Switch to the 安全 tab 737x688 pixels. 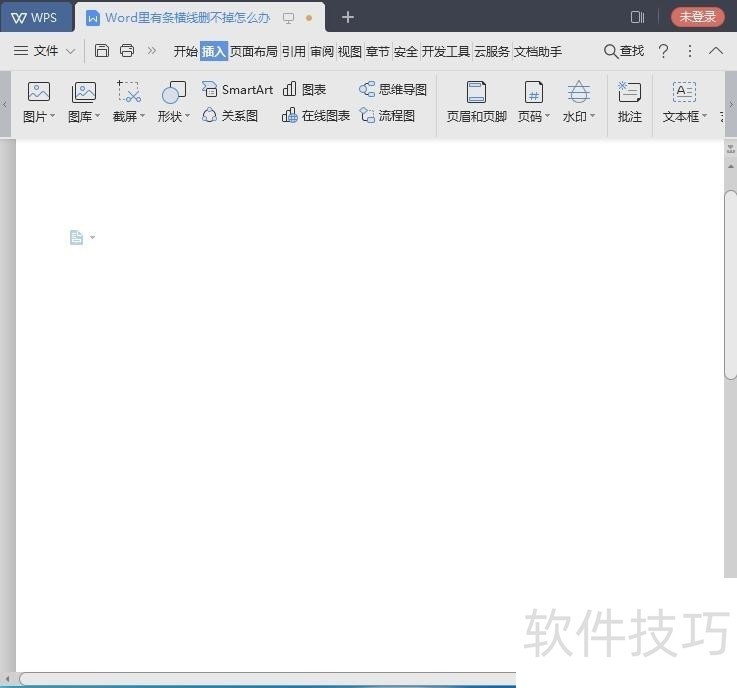point(406,51)
